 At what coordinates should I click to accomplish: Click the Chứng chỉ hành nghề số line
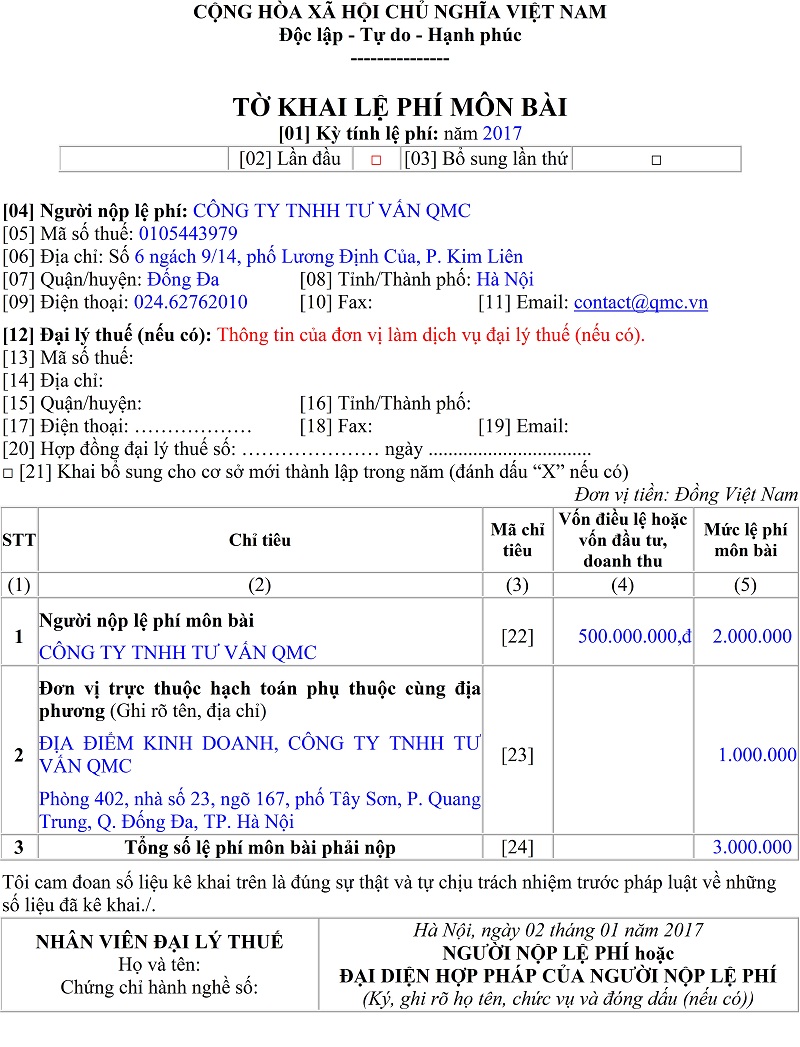coord(160,988)
